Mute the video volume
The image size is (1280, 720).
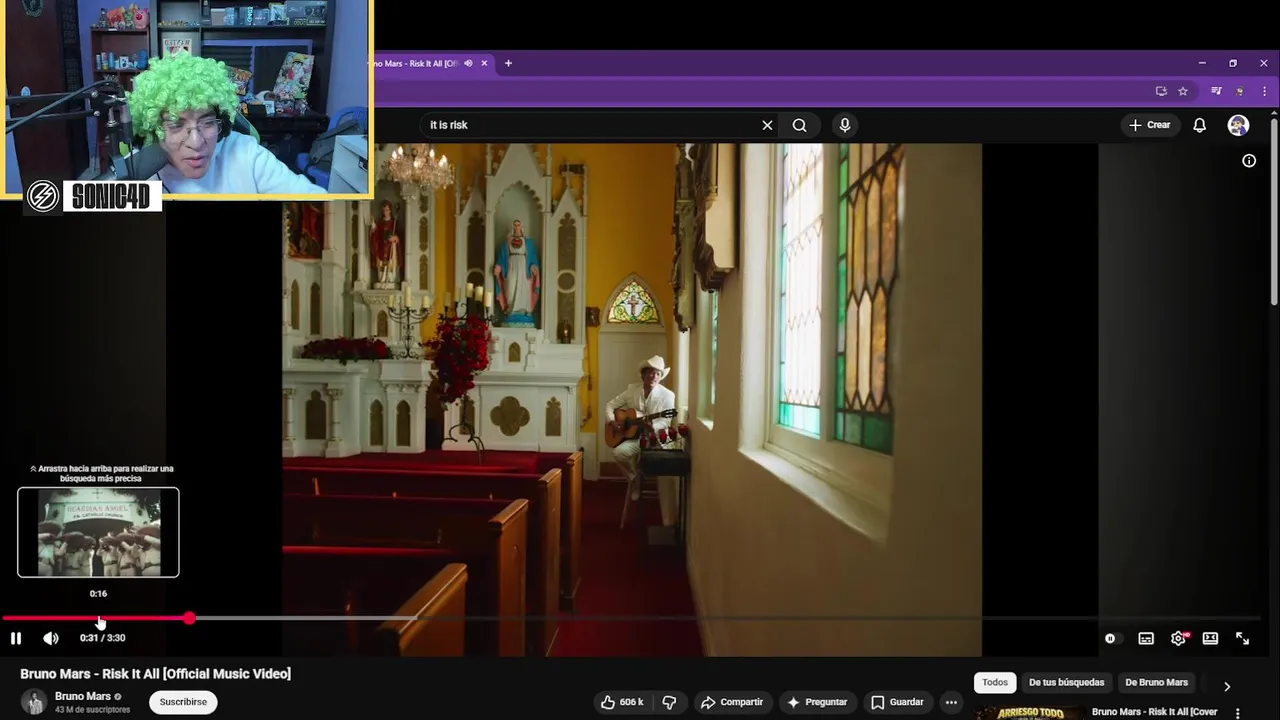[51, 638]
